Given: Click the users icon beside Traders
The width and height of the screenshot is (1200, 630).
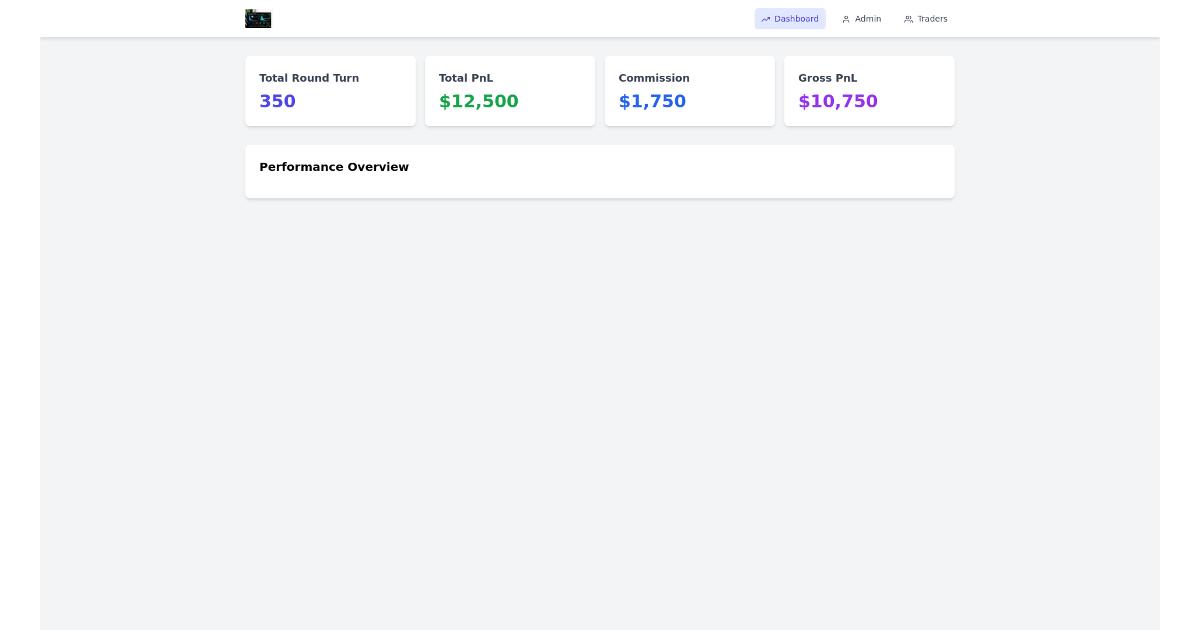Looking at the screenshot, I should (906, 18).
